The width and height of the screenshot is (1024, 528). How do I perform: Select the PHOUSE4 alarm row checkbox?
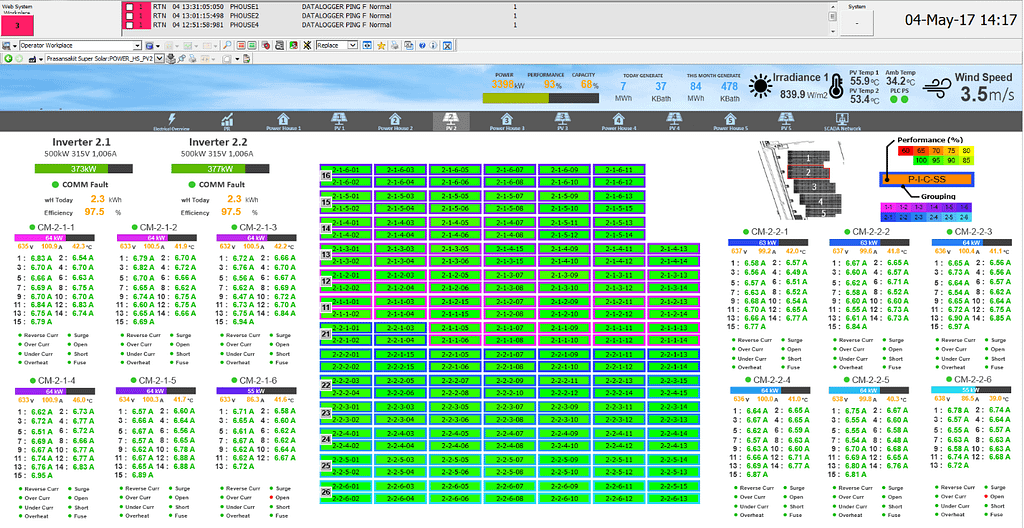point(130,24)
